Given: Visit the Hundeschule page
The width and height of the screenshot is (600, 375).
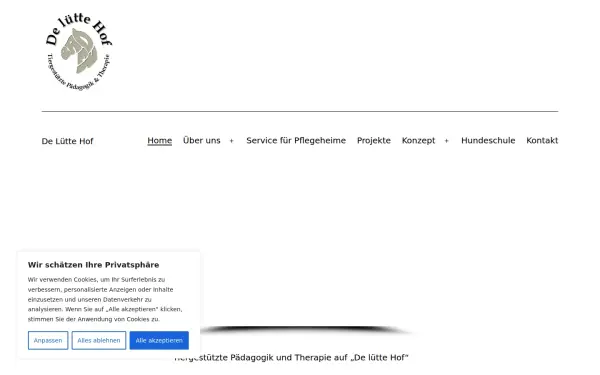Looking at the screenshot, I should [x=488, y=140].
